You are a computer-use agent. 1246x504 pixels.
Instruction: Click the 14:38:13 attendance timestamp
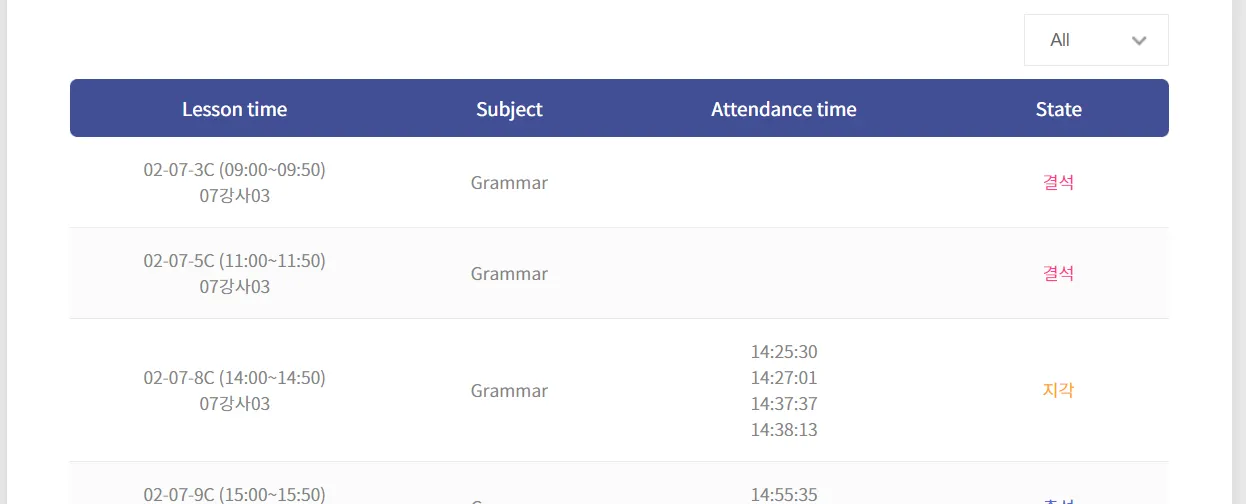pos(784,430)
